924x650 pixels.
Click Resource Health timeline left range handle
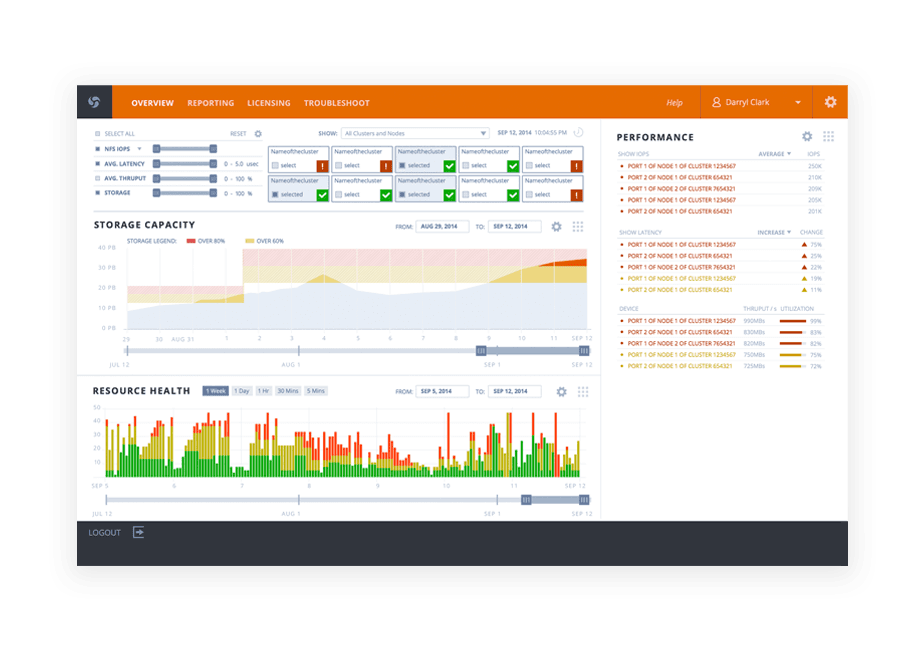[526, 500]
